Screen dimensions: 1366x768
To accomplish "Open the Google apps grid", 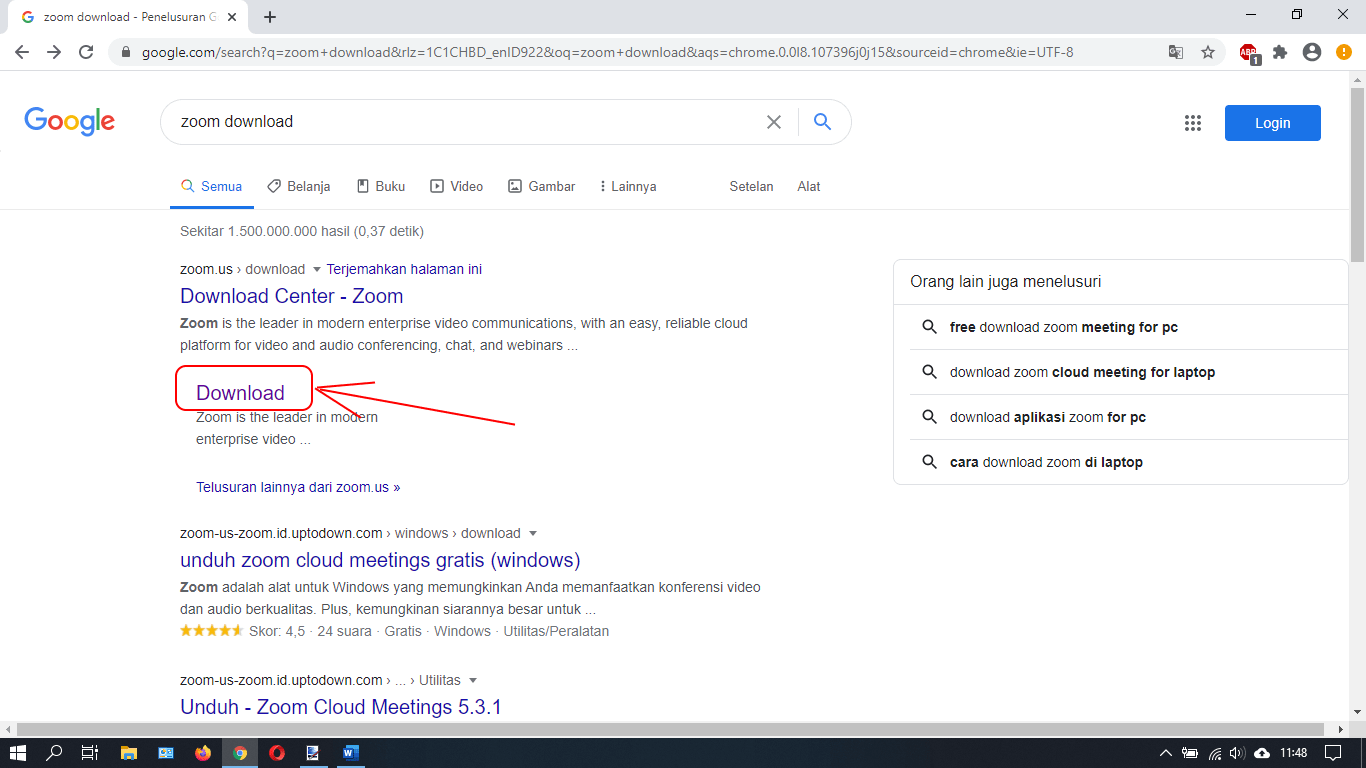I will [x=1193, y=123].
